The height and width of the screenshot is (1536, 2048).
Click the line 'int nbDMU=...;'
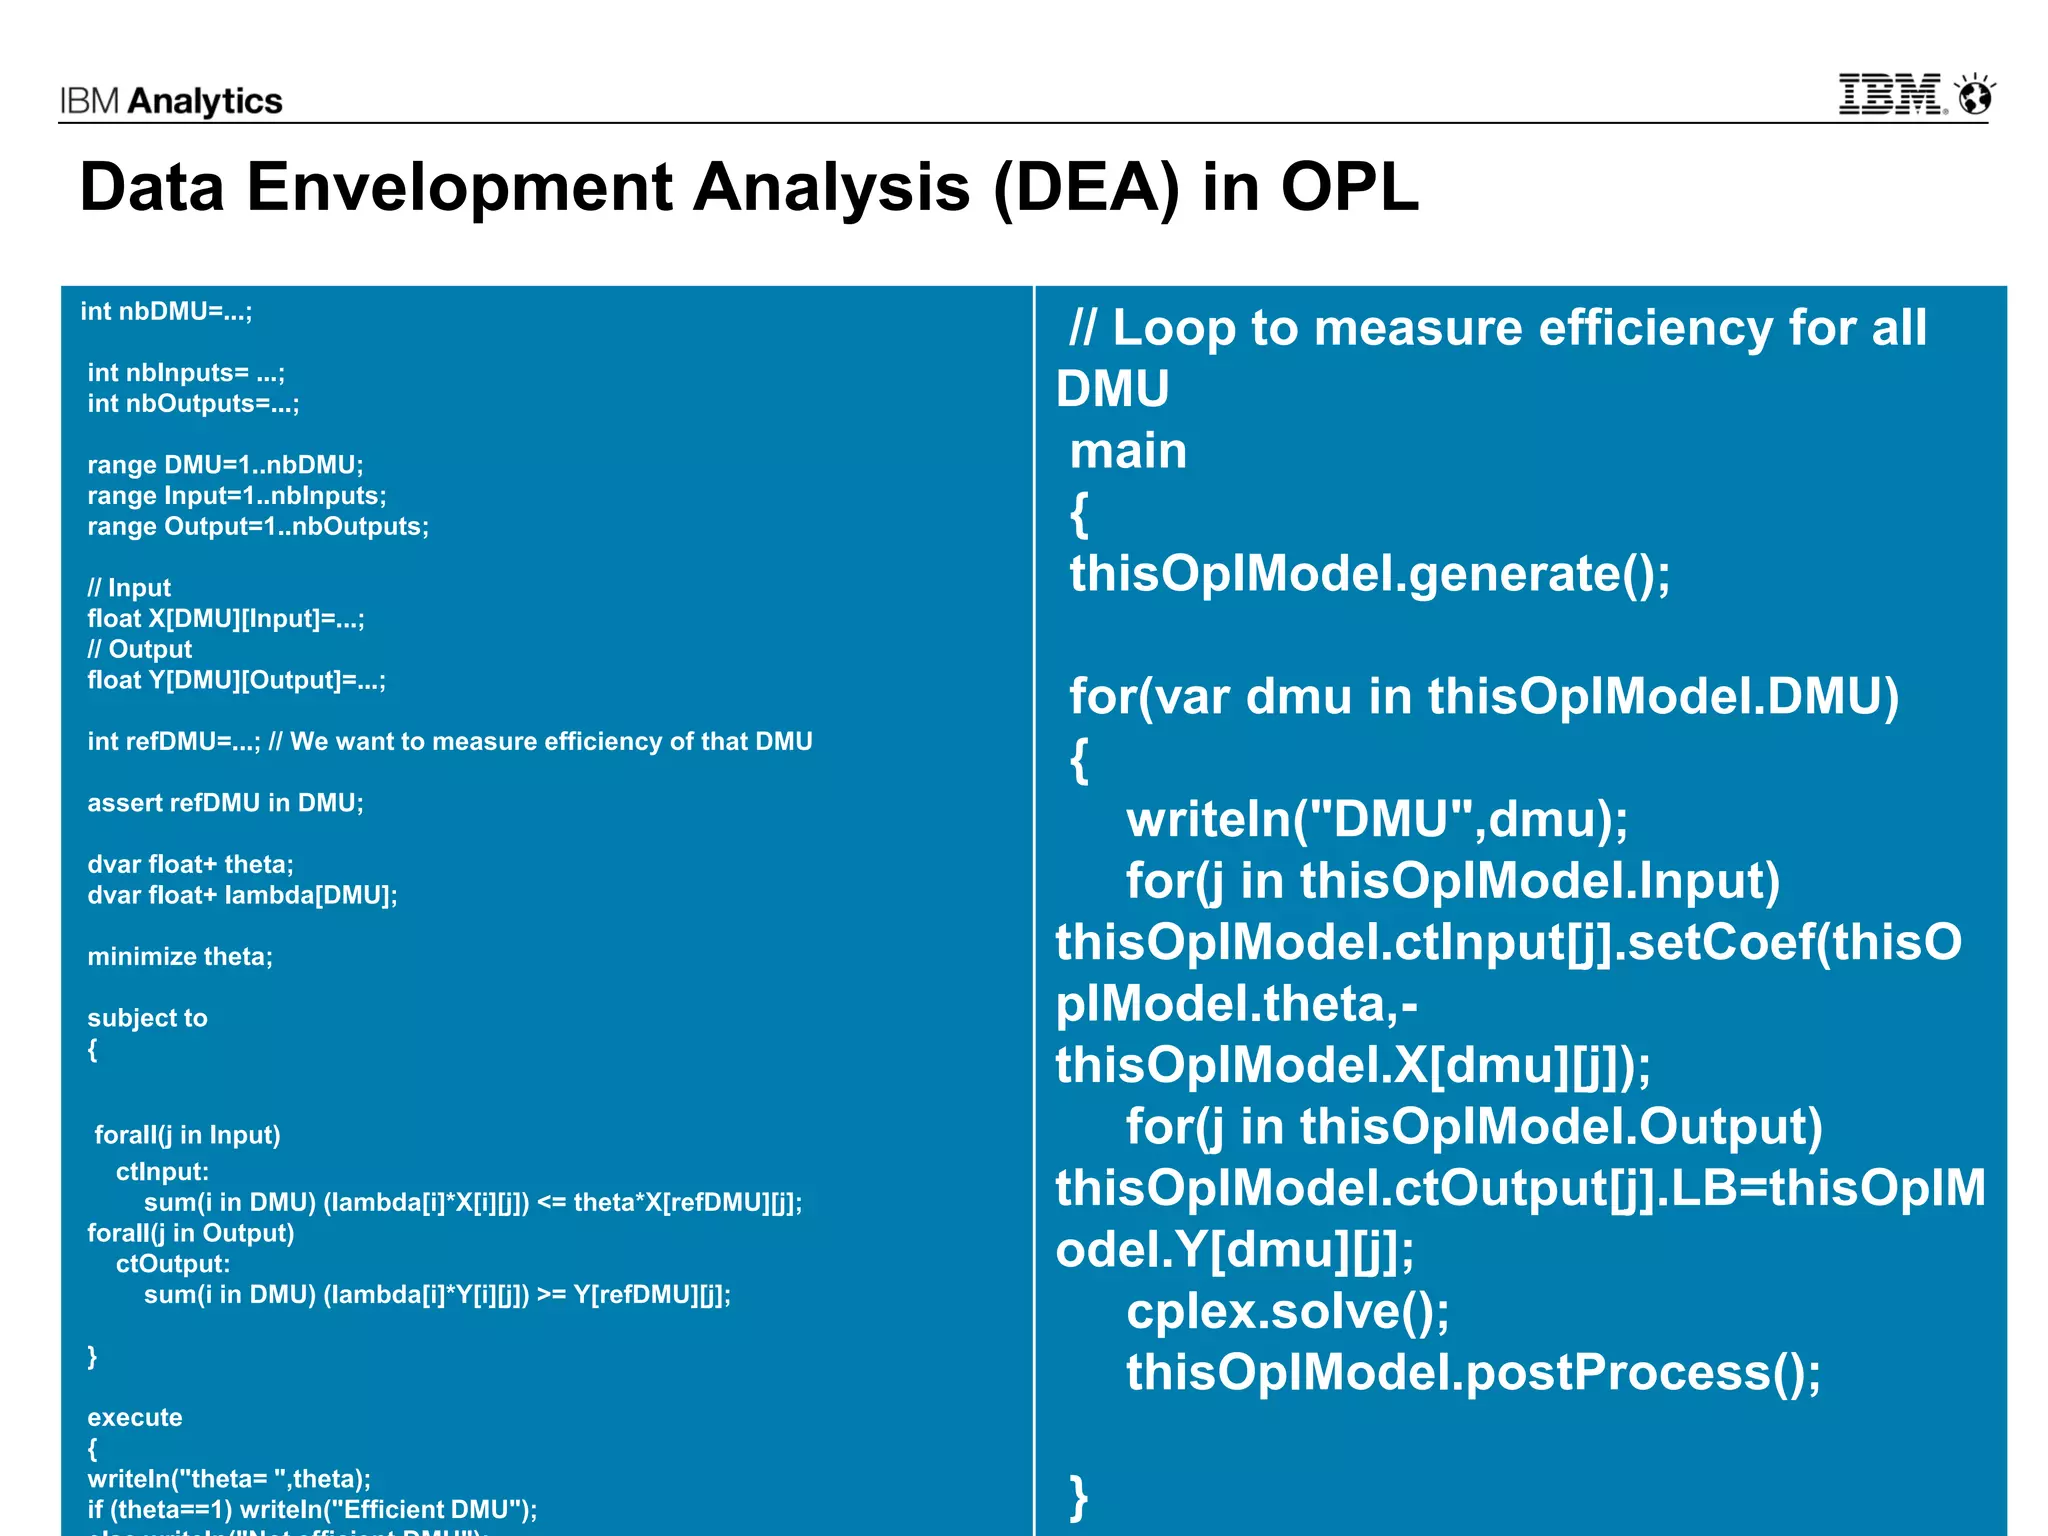(x=167, y=312)
